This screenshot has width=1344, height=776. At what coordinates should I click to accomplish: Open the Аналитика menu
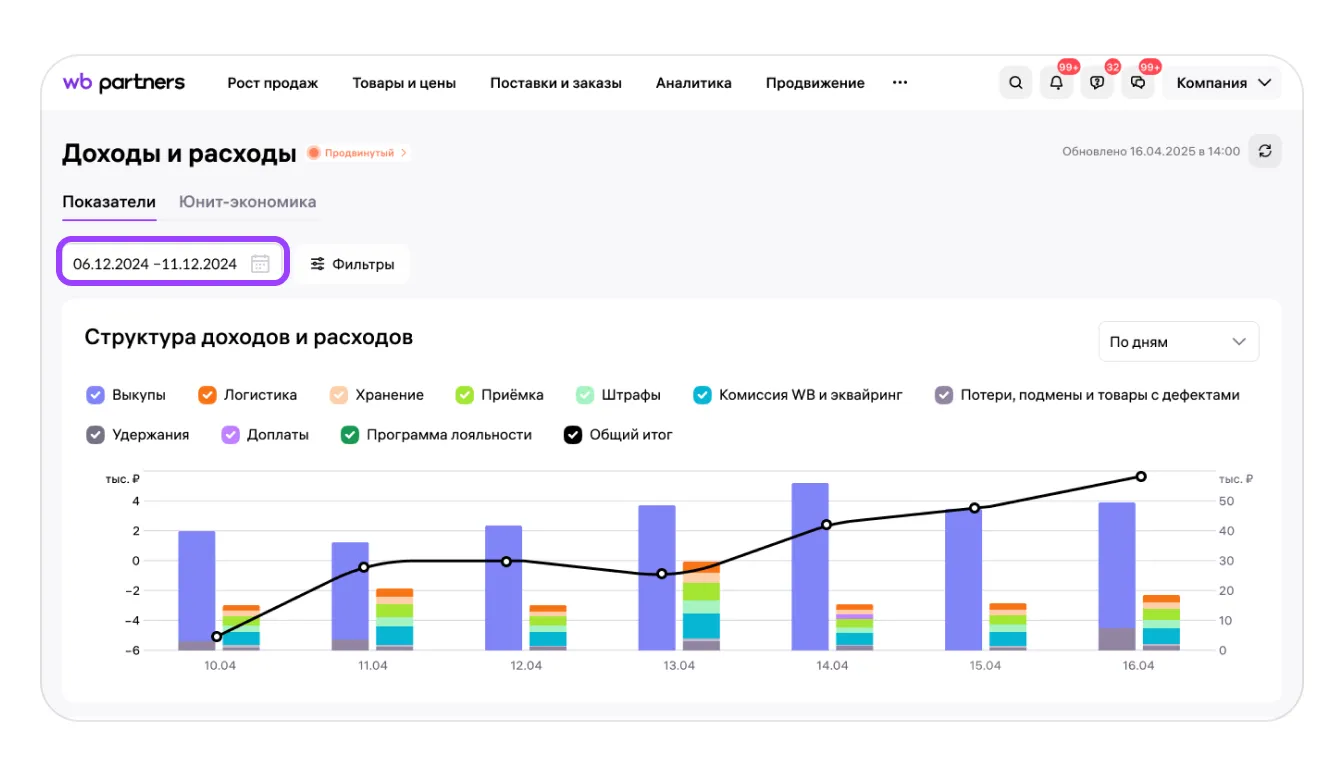click(x=694, y=83)
